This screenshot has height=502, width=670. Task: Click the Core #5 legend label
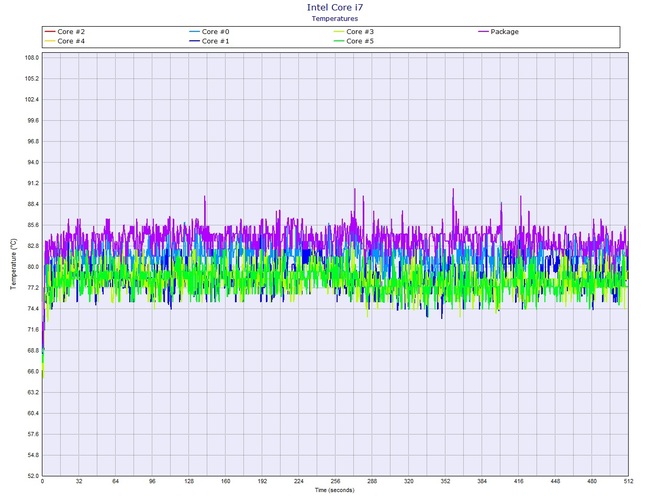pos(360,41)
